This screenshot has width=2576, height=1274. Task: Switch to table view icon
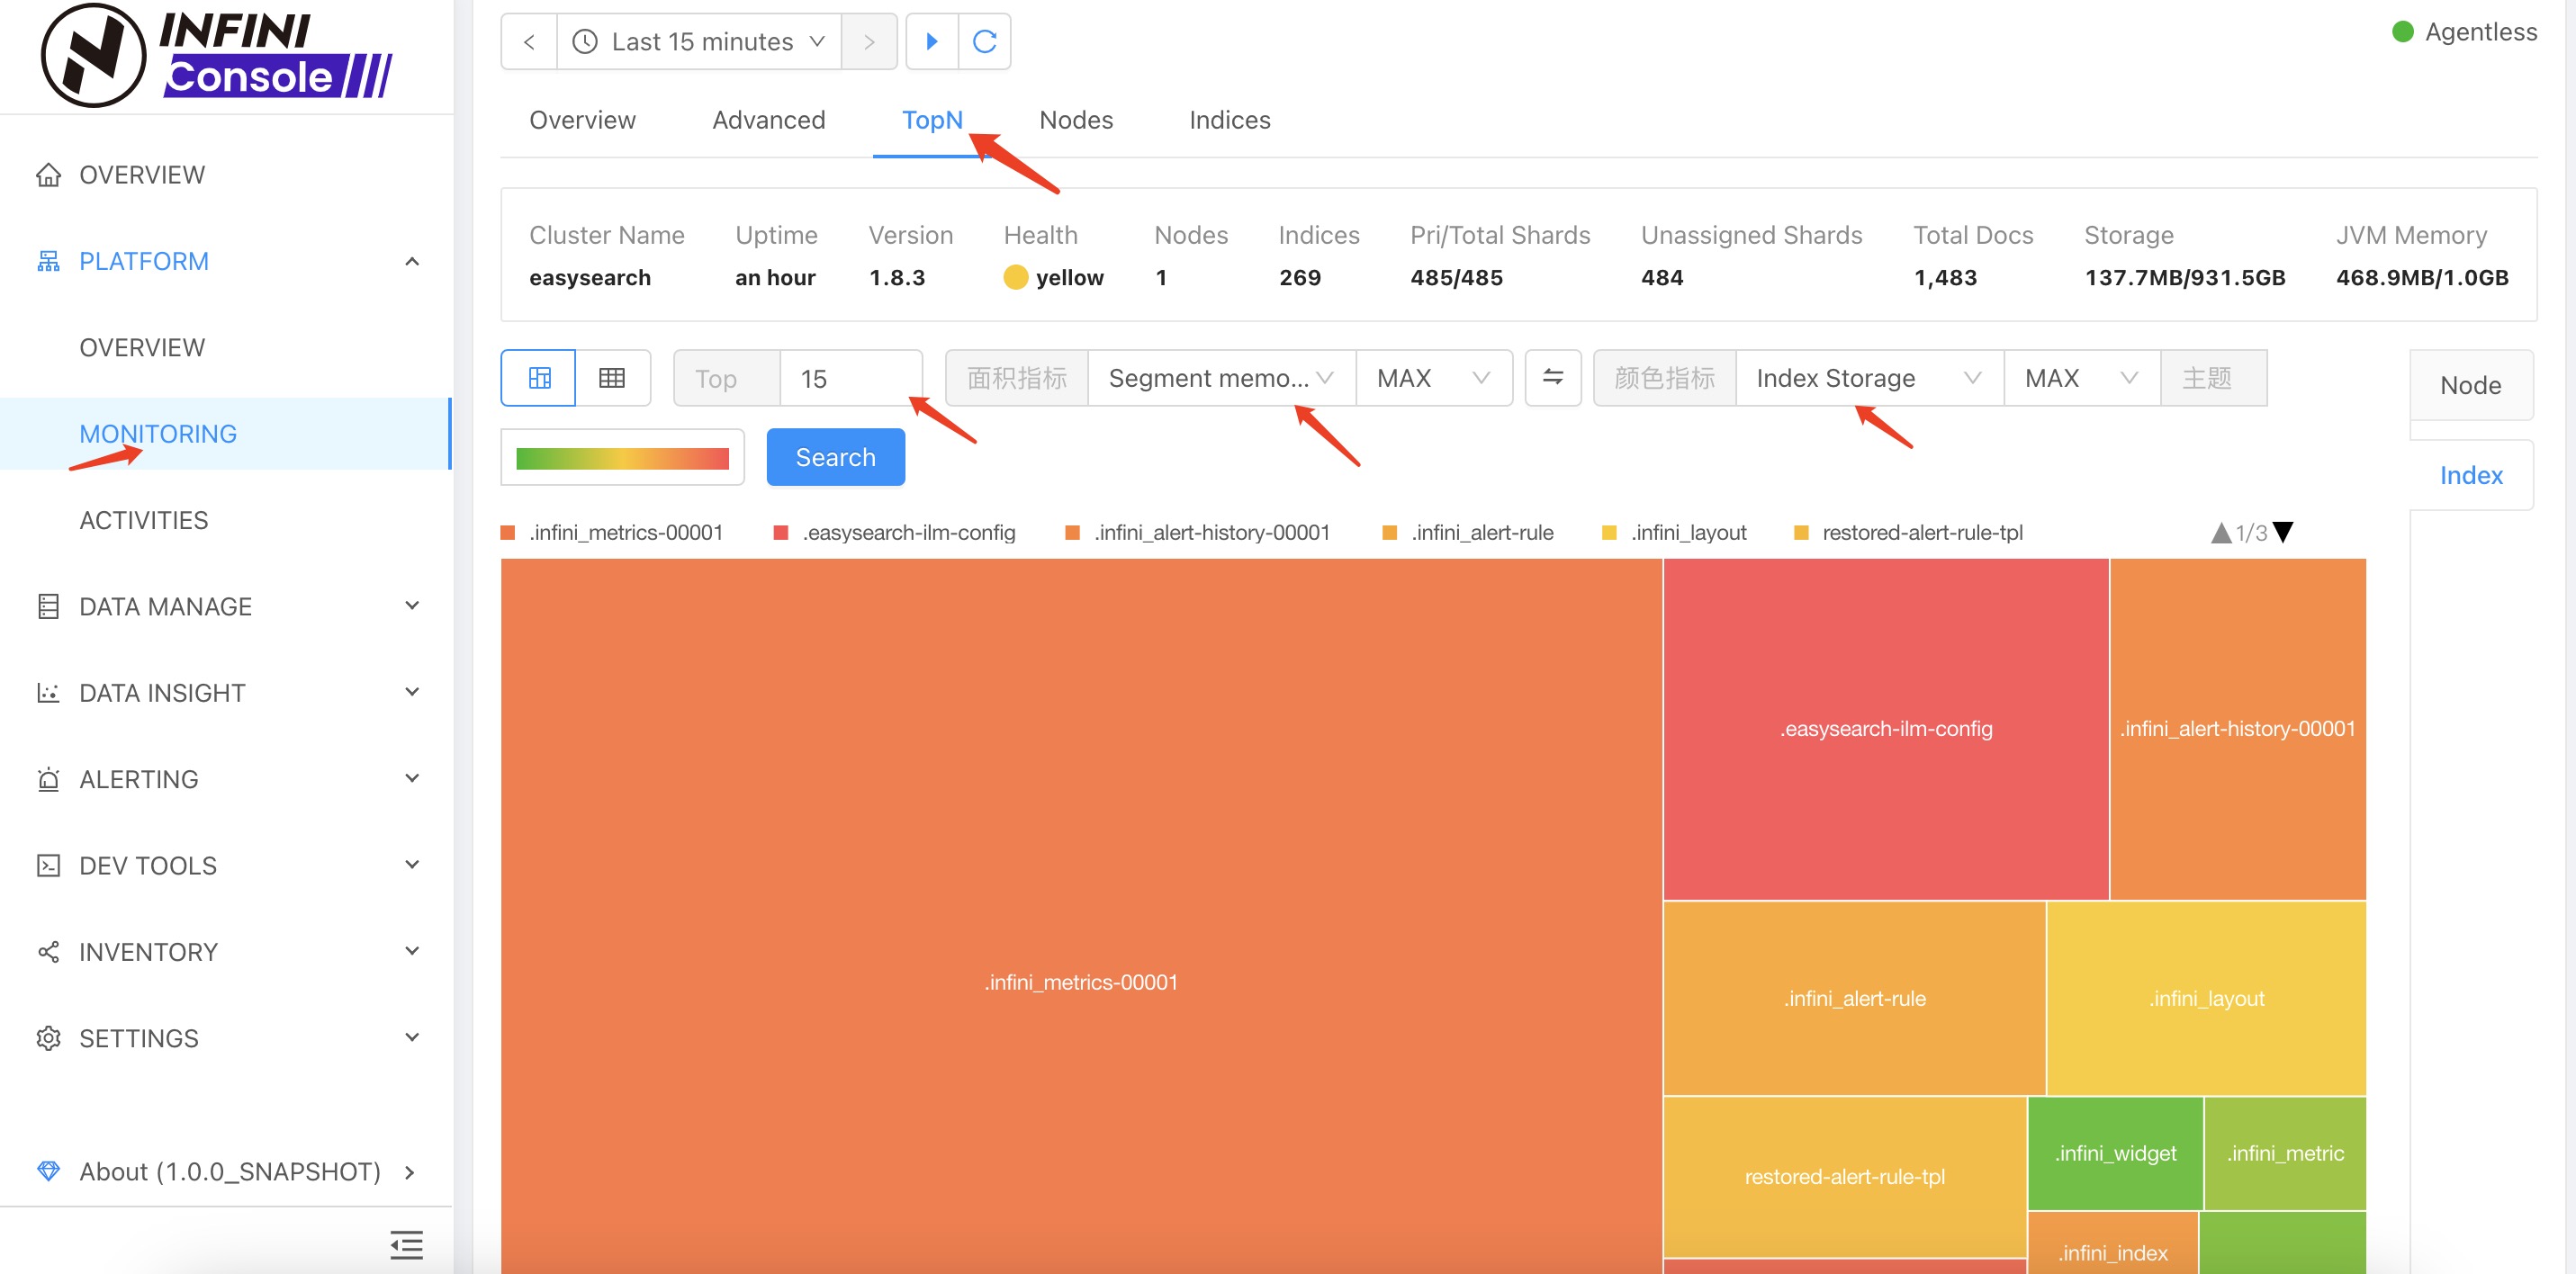click(612, 378)
